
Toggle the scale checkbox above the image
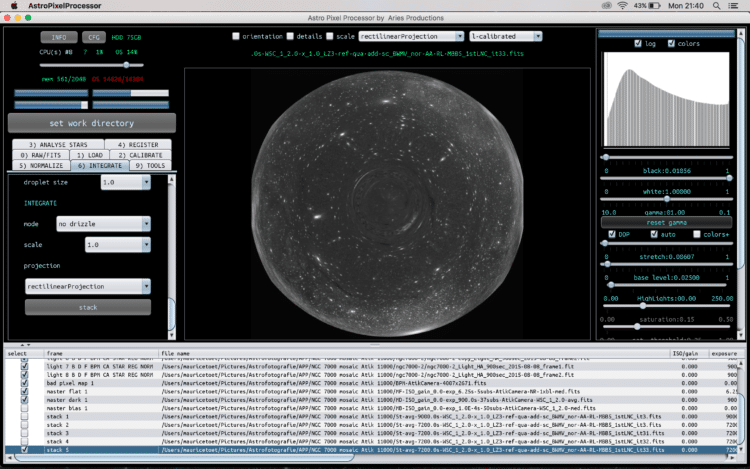pyautogui.click(x=330, y=36)
